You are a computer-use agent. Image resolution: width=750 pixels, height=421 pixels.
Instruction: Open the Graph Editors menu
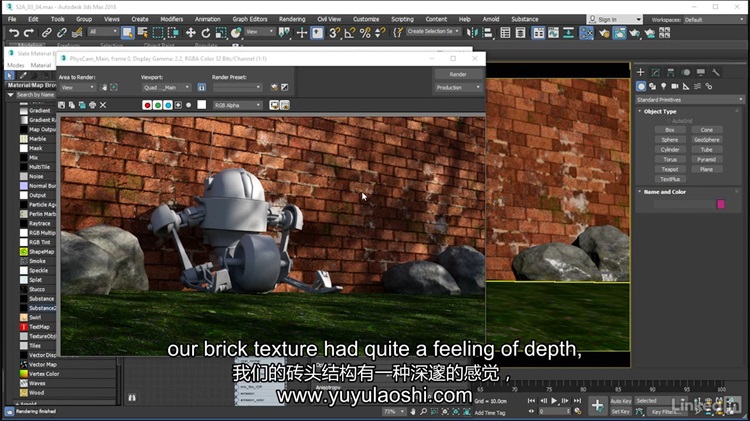click(250, 19)
